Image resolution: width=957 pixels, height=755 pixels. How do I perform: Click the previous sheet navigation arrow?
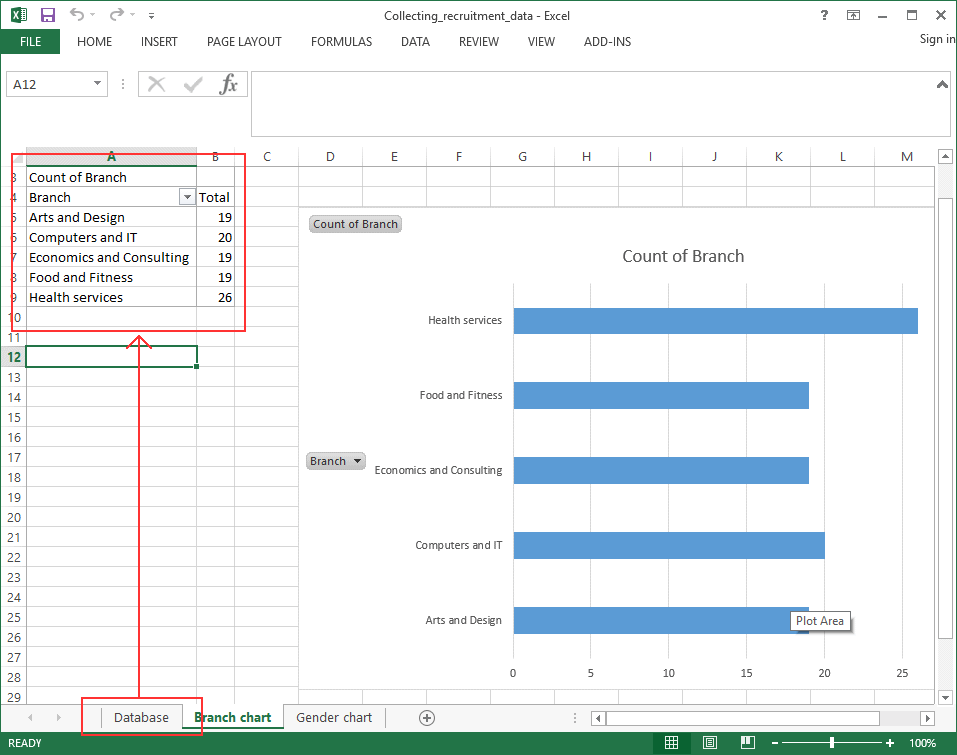click(x=30, y=717)
